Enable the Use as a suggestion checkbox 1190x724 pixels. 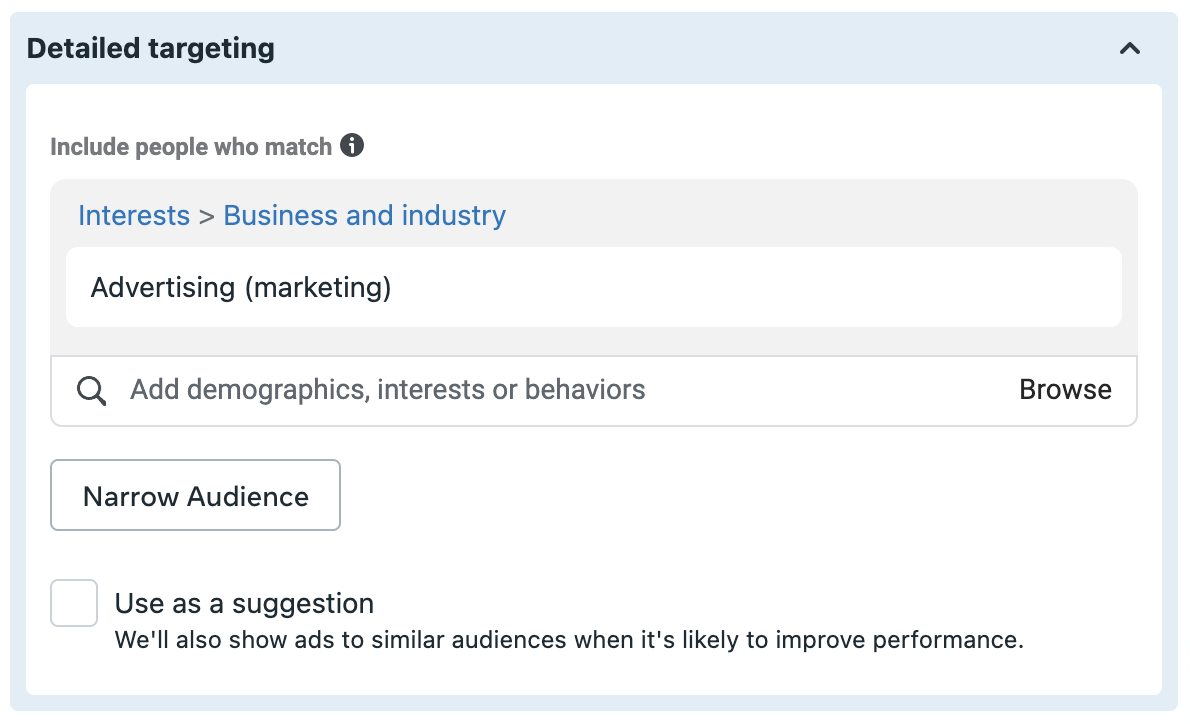74,603
